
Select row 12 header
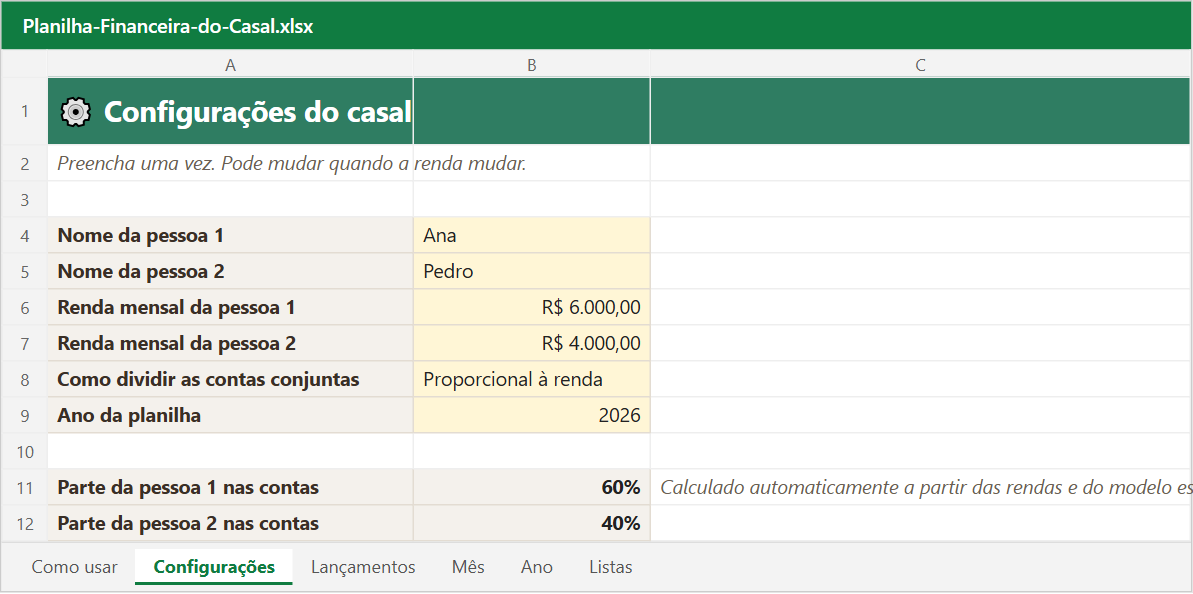[24, 523]
